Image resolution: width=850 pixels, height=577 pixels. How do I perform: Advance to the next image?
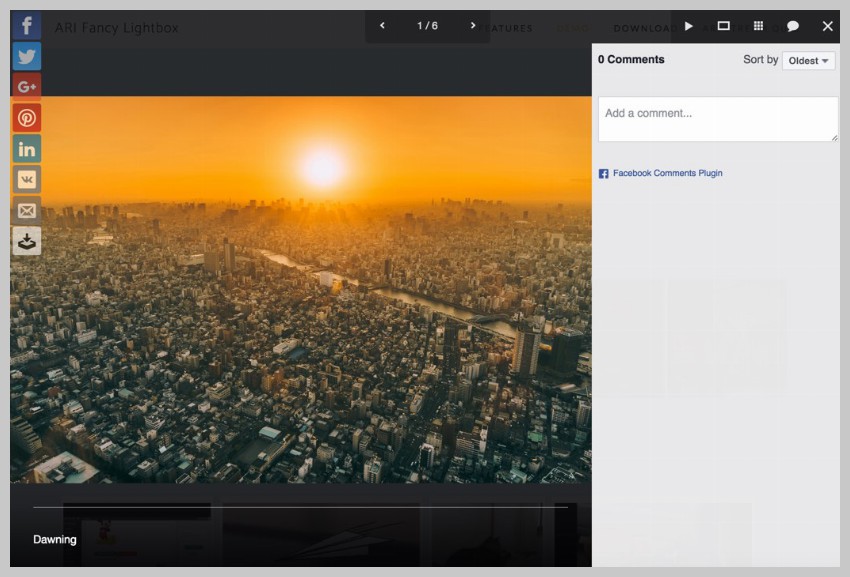click(473, 26)
